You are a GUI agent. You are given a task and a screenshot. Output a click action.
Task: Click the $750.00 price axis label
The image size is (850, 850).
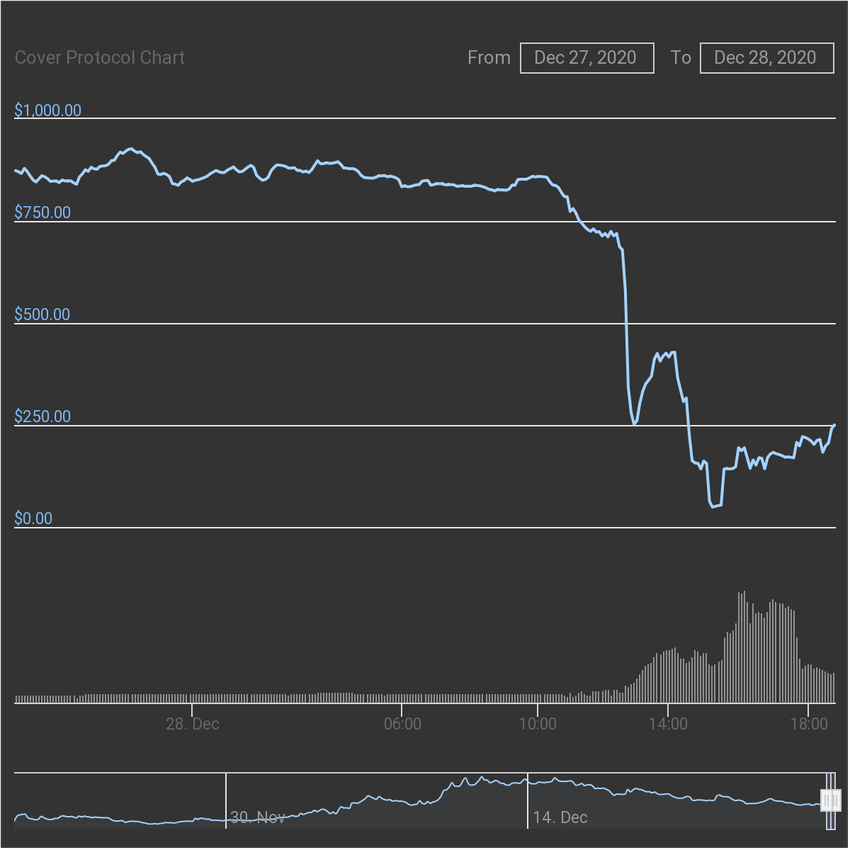point(42,212)
